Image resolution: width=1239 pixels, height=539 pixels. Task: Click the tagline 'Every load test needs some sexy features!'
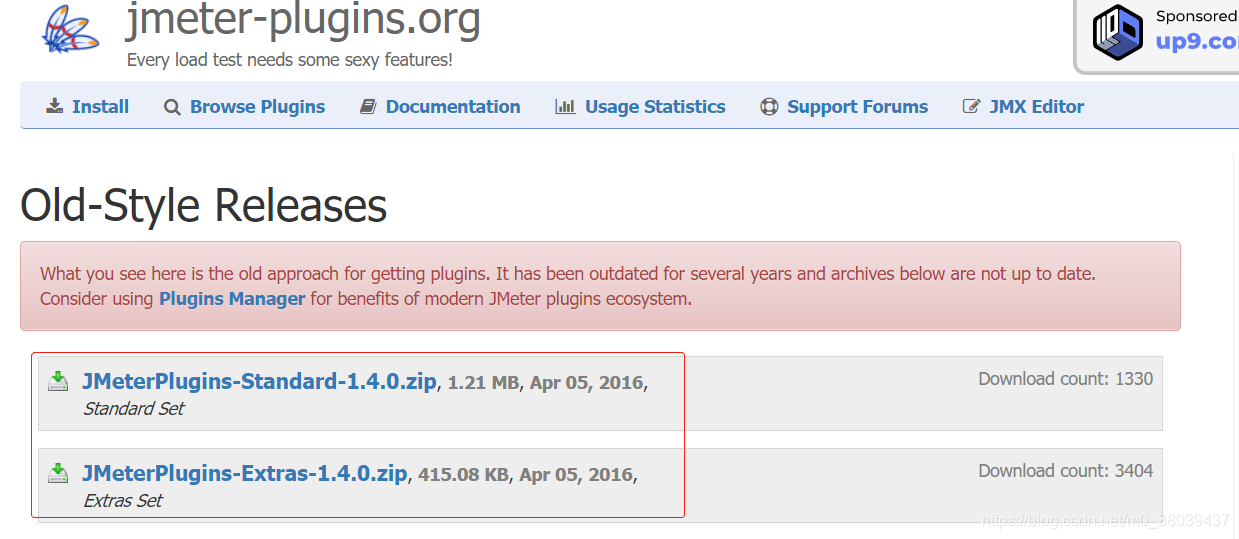pos(290,60)
